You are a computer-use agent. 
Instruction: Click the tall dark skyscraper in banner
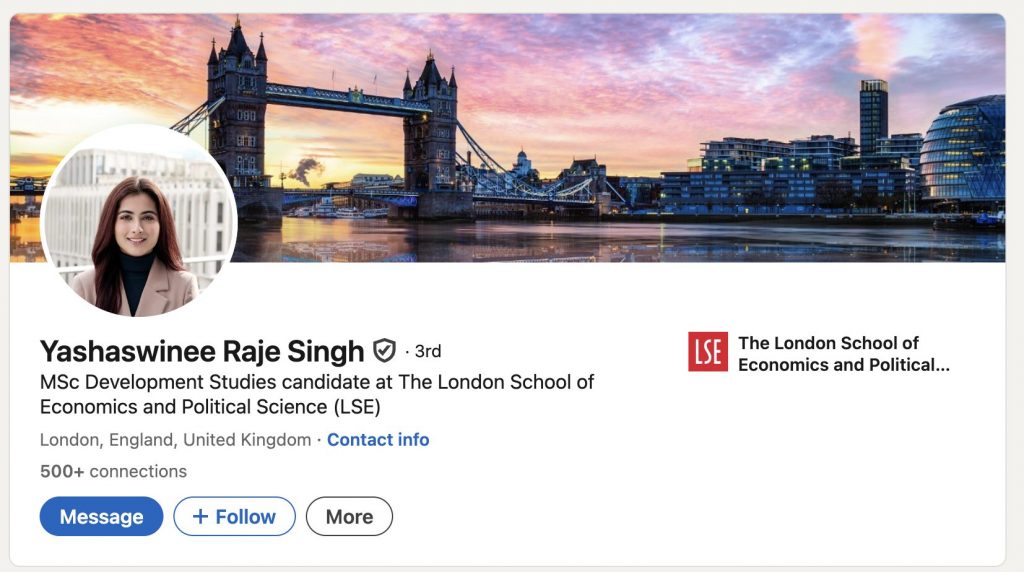[873, 115]
